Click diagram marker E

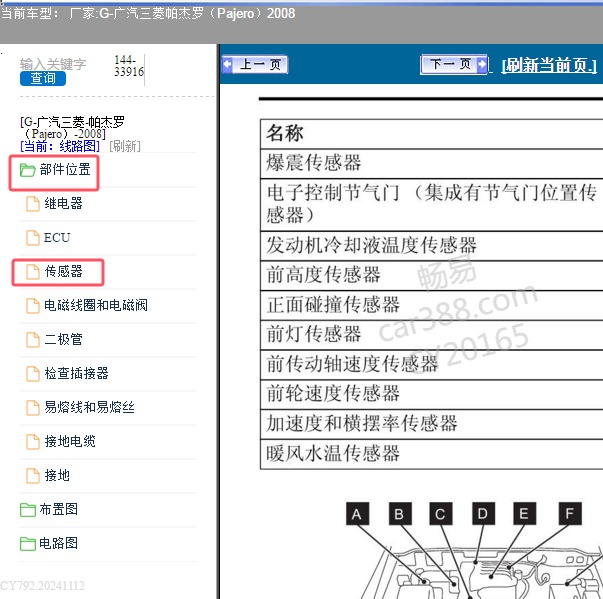pyautogui.click(x=524, y=514)
